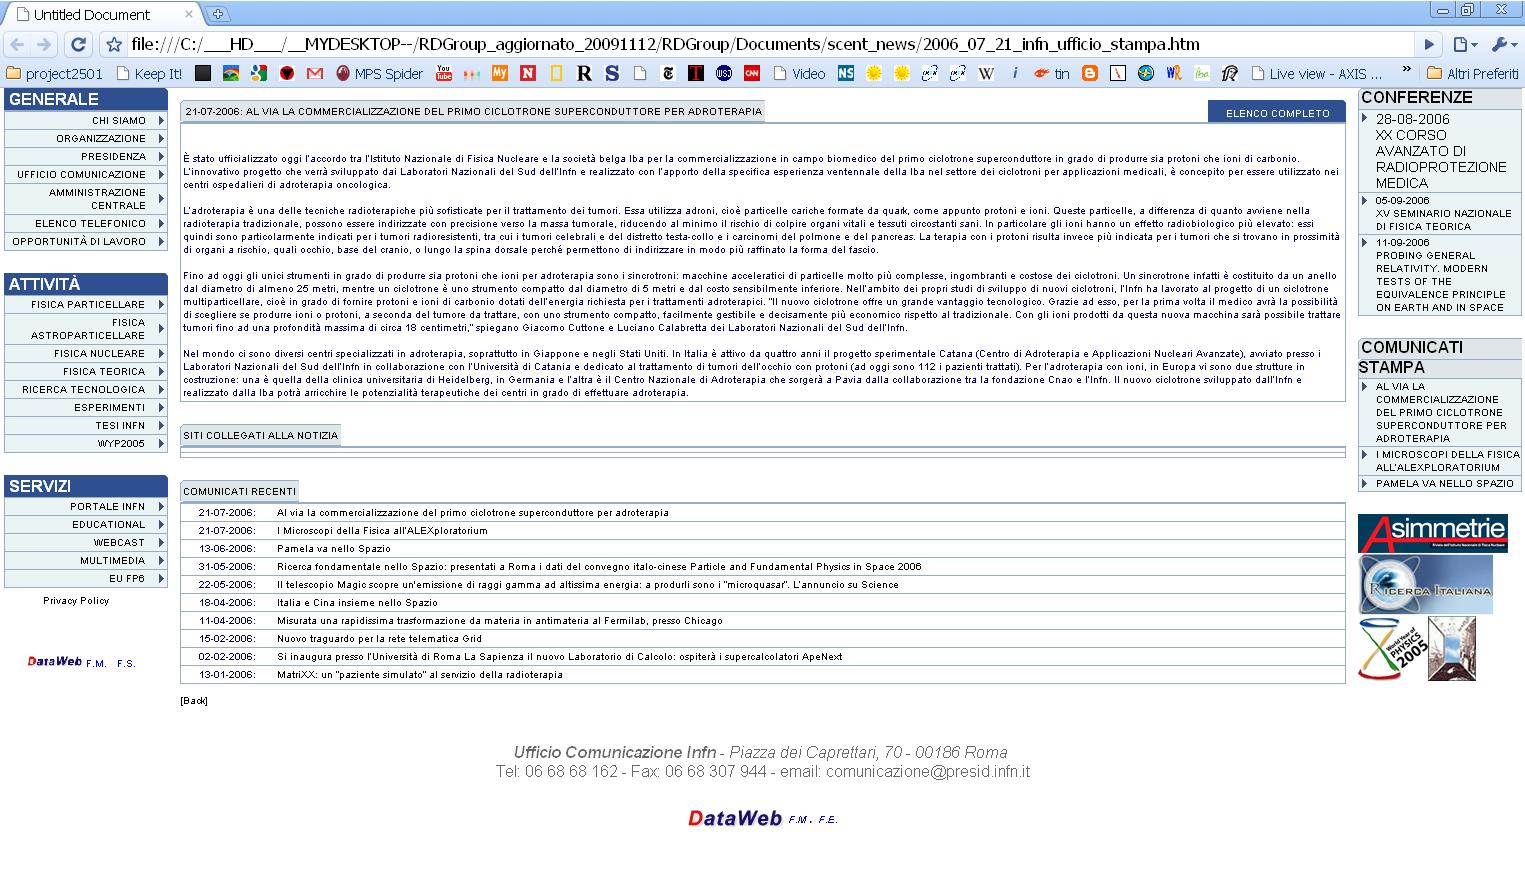The height and width of the screenshot is (869, 1525).
Task: Click the Ricerca Italiana banner
Action: [x=1425, y=585]
